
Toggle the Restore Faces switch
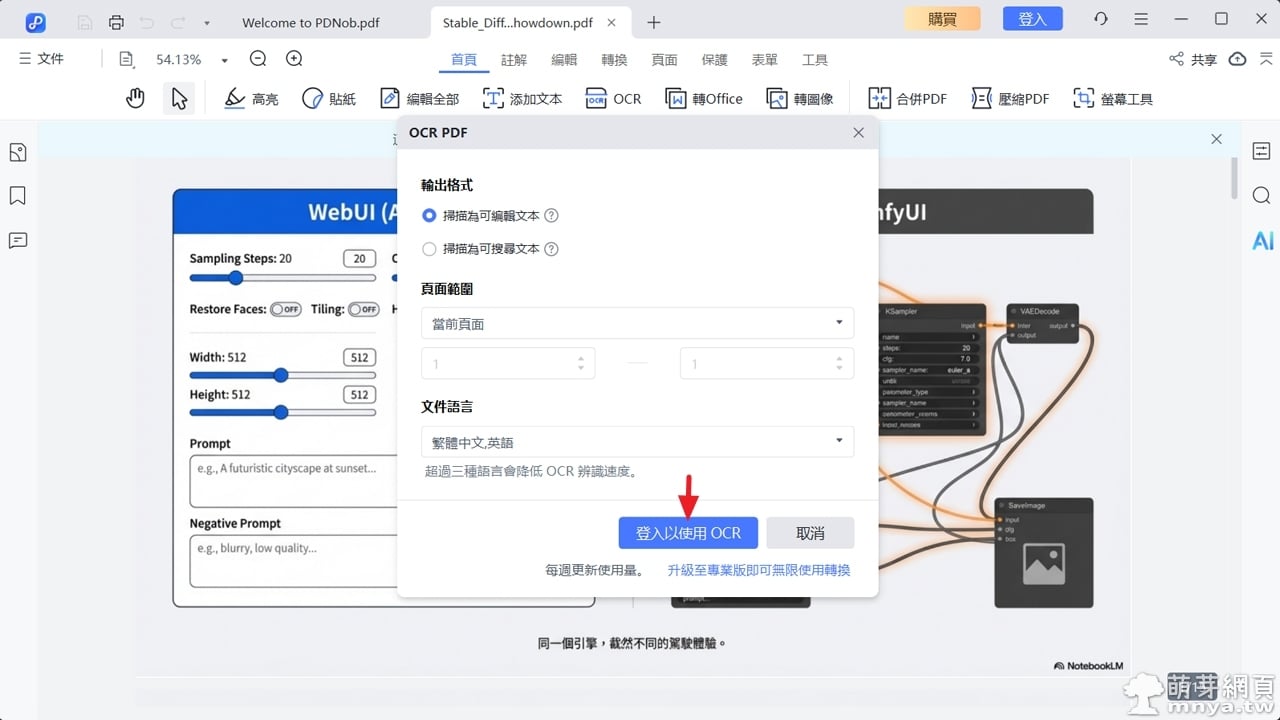point(286,310)
